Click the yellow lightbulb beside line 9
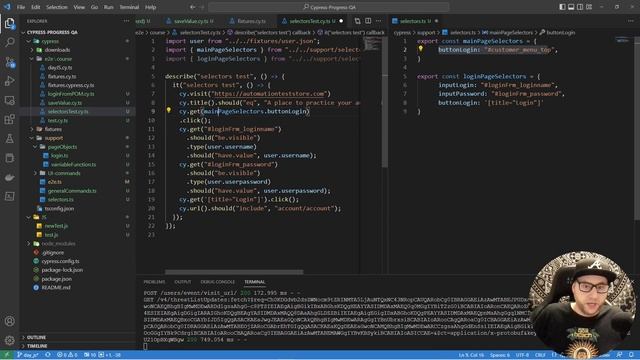Screen dimensions: 640x360 (169, 110)
